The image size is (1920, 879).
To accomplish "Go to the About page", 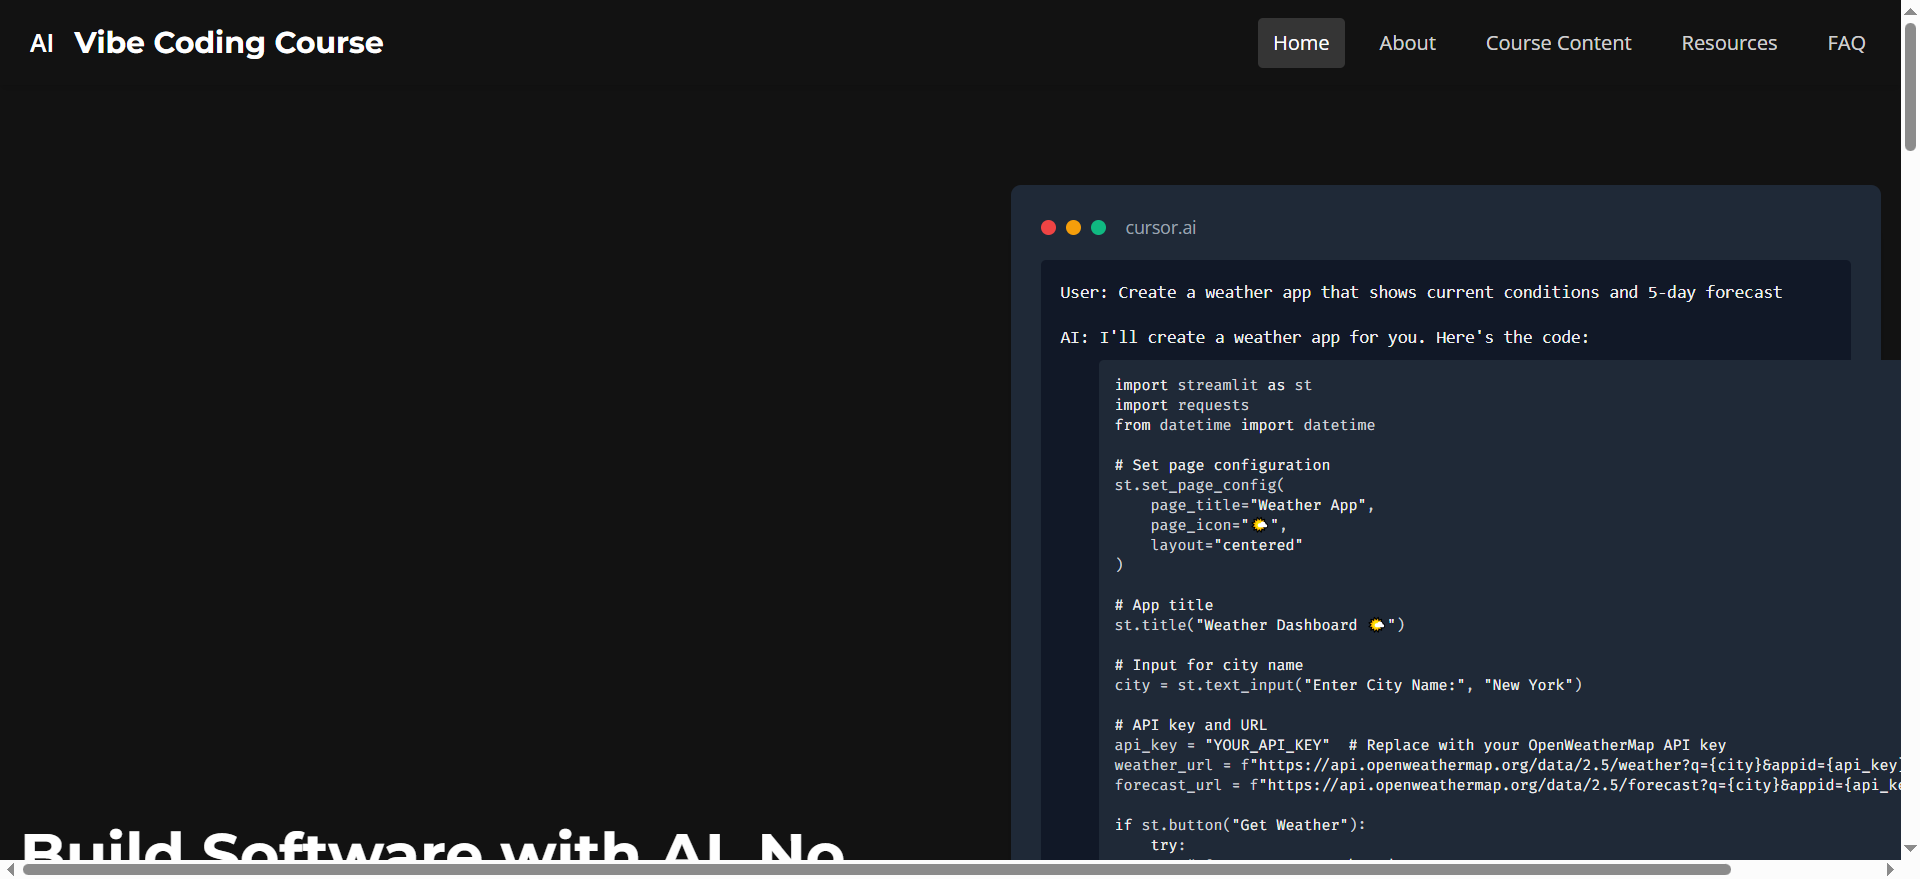I will (x=1407, y=43).
